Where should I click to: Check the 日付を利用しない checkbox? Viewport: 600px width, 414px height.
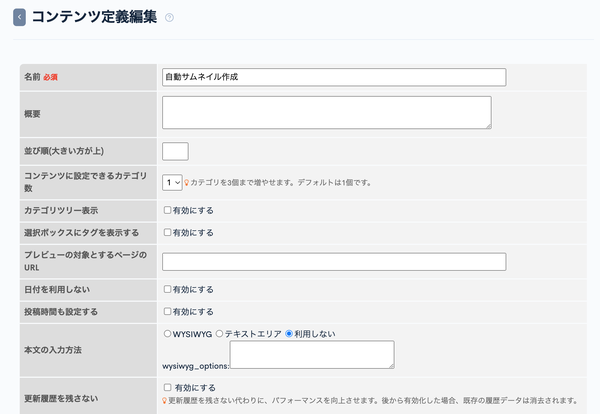click(x=167, y=289)
